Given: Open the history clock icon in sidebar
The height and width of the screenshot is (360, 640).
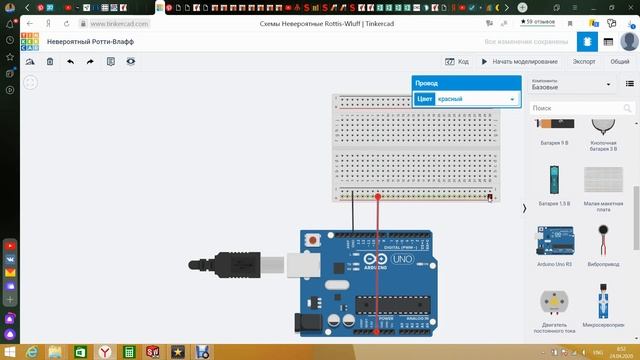Looking at the screenshot, I should pos(10,40).
